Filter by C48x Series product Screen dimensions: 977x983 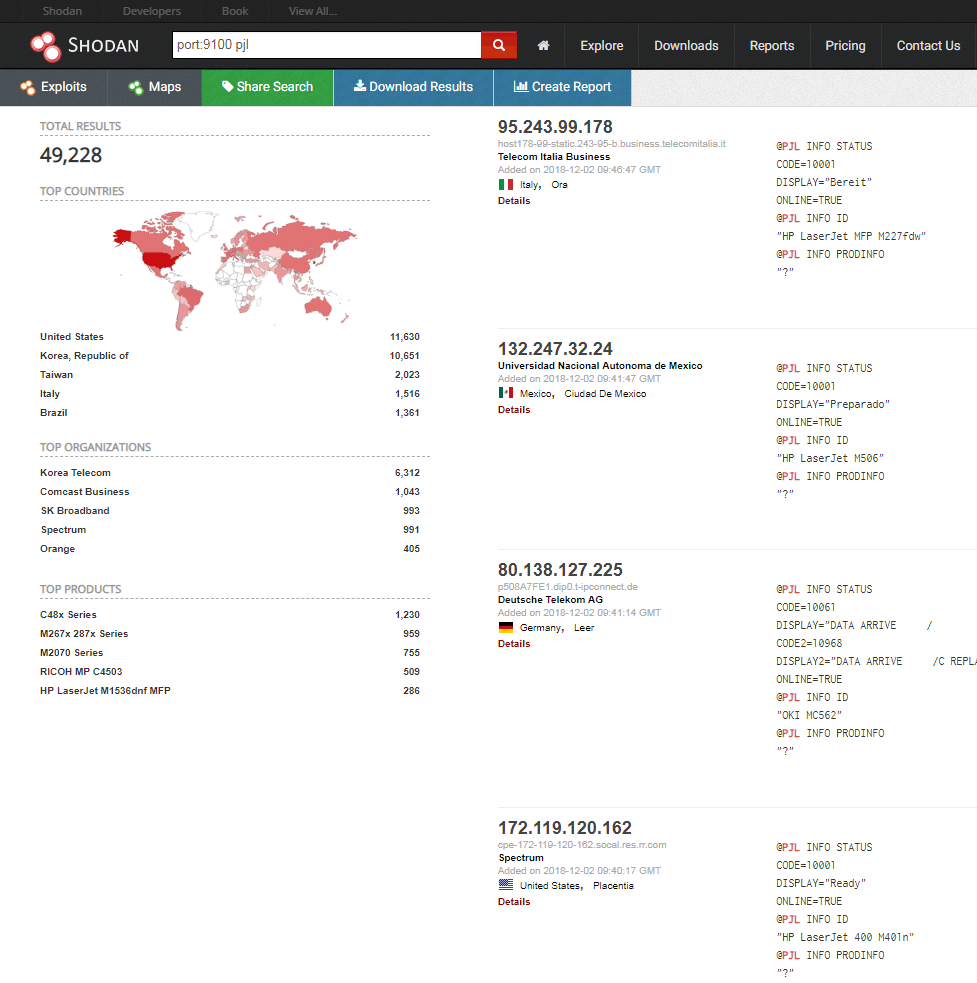[x=68, y=614]
